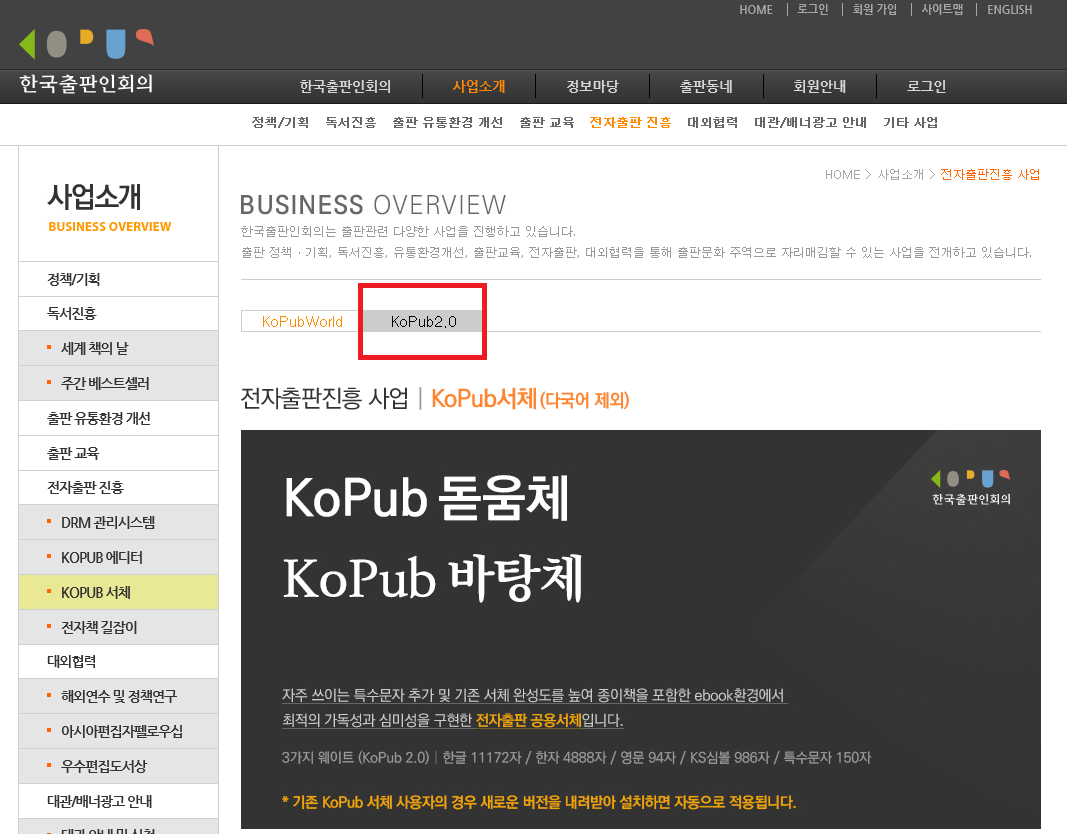Select 독서진흥 in the sub-navigation

(350, 122)
